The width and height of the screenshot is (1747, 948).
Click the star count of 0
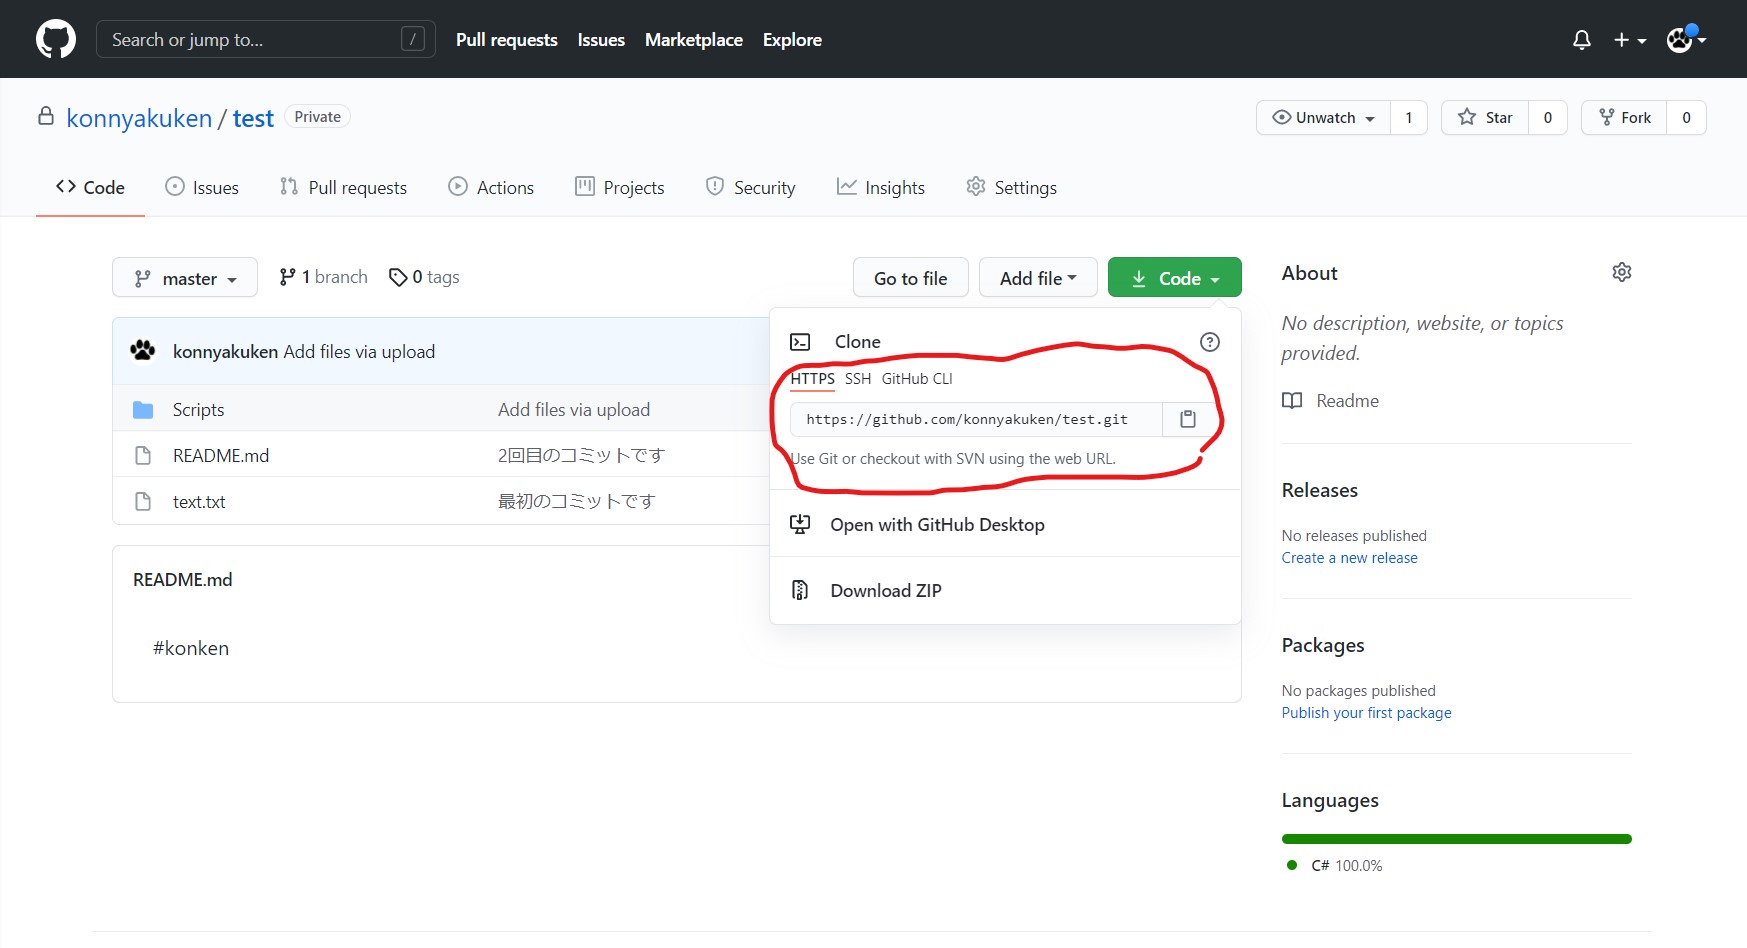tap(1548, 117)
